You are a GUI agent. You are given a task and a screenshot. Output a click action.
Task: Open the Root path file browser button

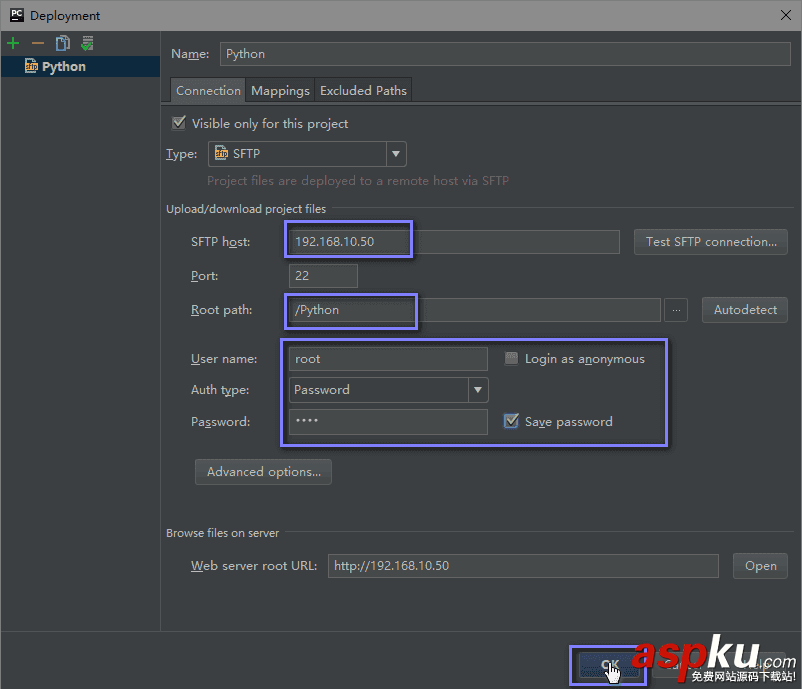click(676, 310)
